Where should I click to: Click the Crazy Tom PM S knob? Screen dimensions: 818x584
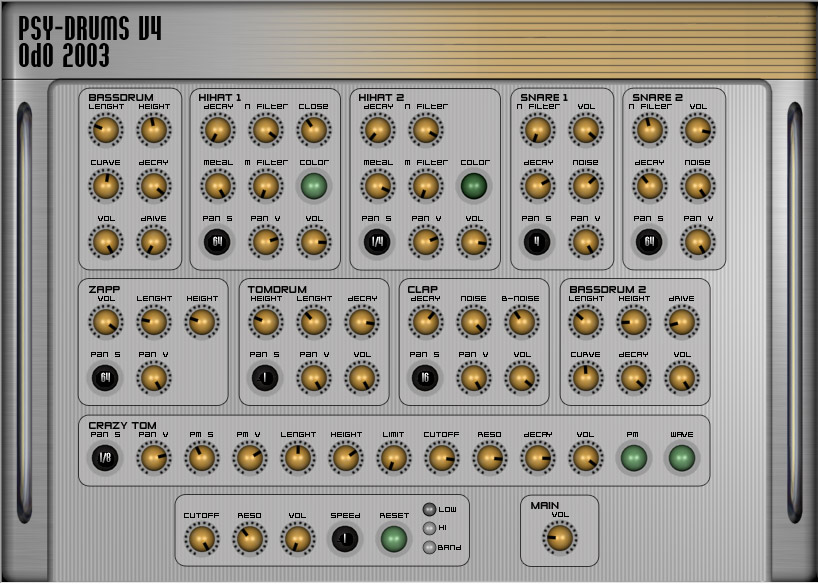(x=202, y=458)
